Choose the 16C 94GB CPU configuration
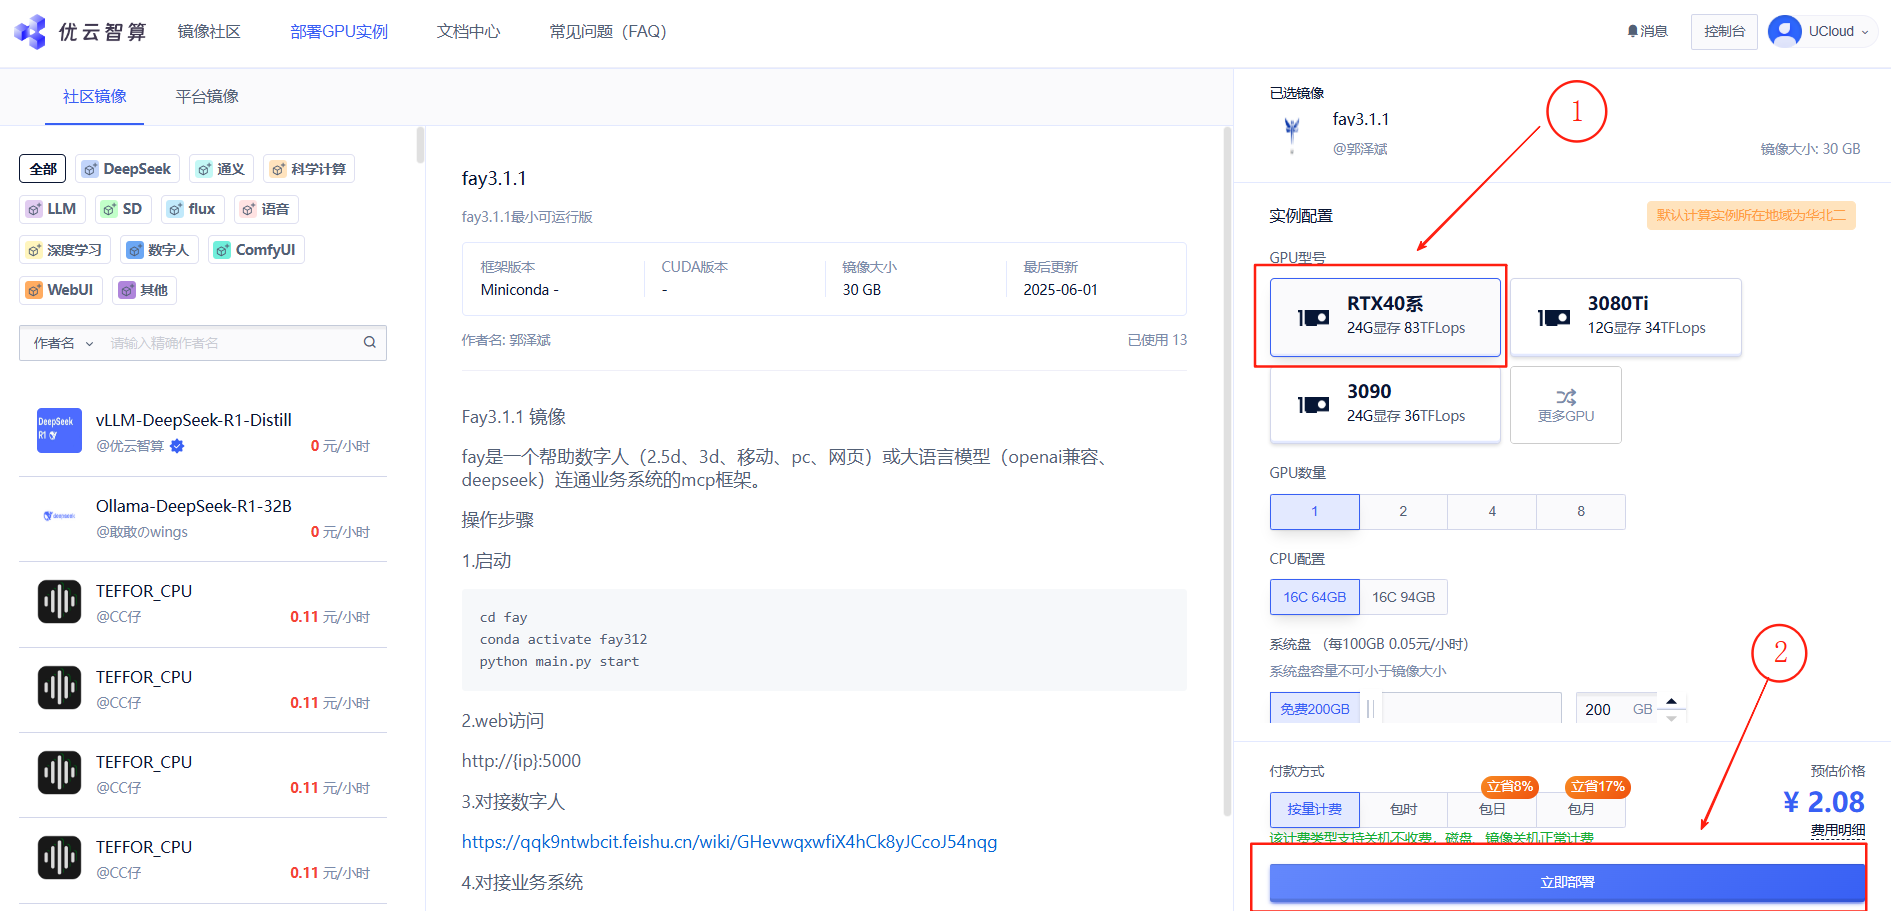Viewport: 1891px width, 911px height. (x=1403, y=597)
